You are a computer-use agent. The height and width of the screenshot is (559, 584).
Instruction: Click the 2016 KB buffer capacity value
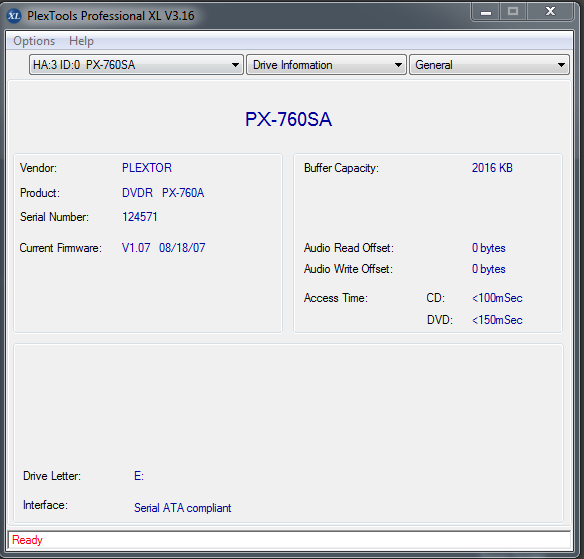coord(492,168)
